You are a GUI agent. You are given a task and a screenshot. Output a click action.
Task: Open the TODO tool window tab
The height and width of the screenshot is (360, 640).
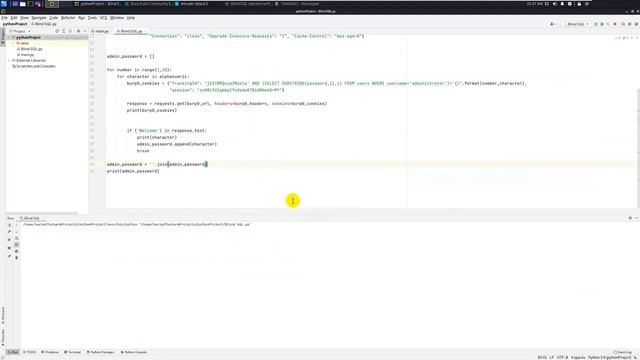[29, 352]
